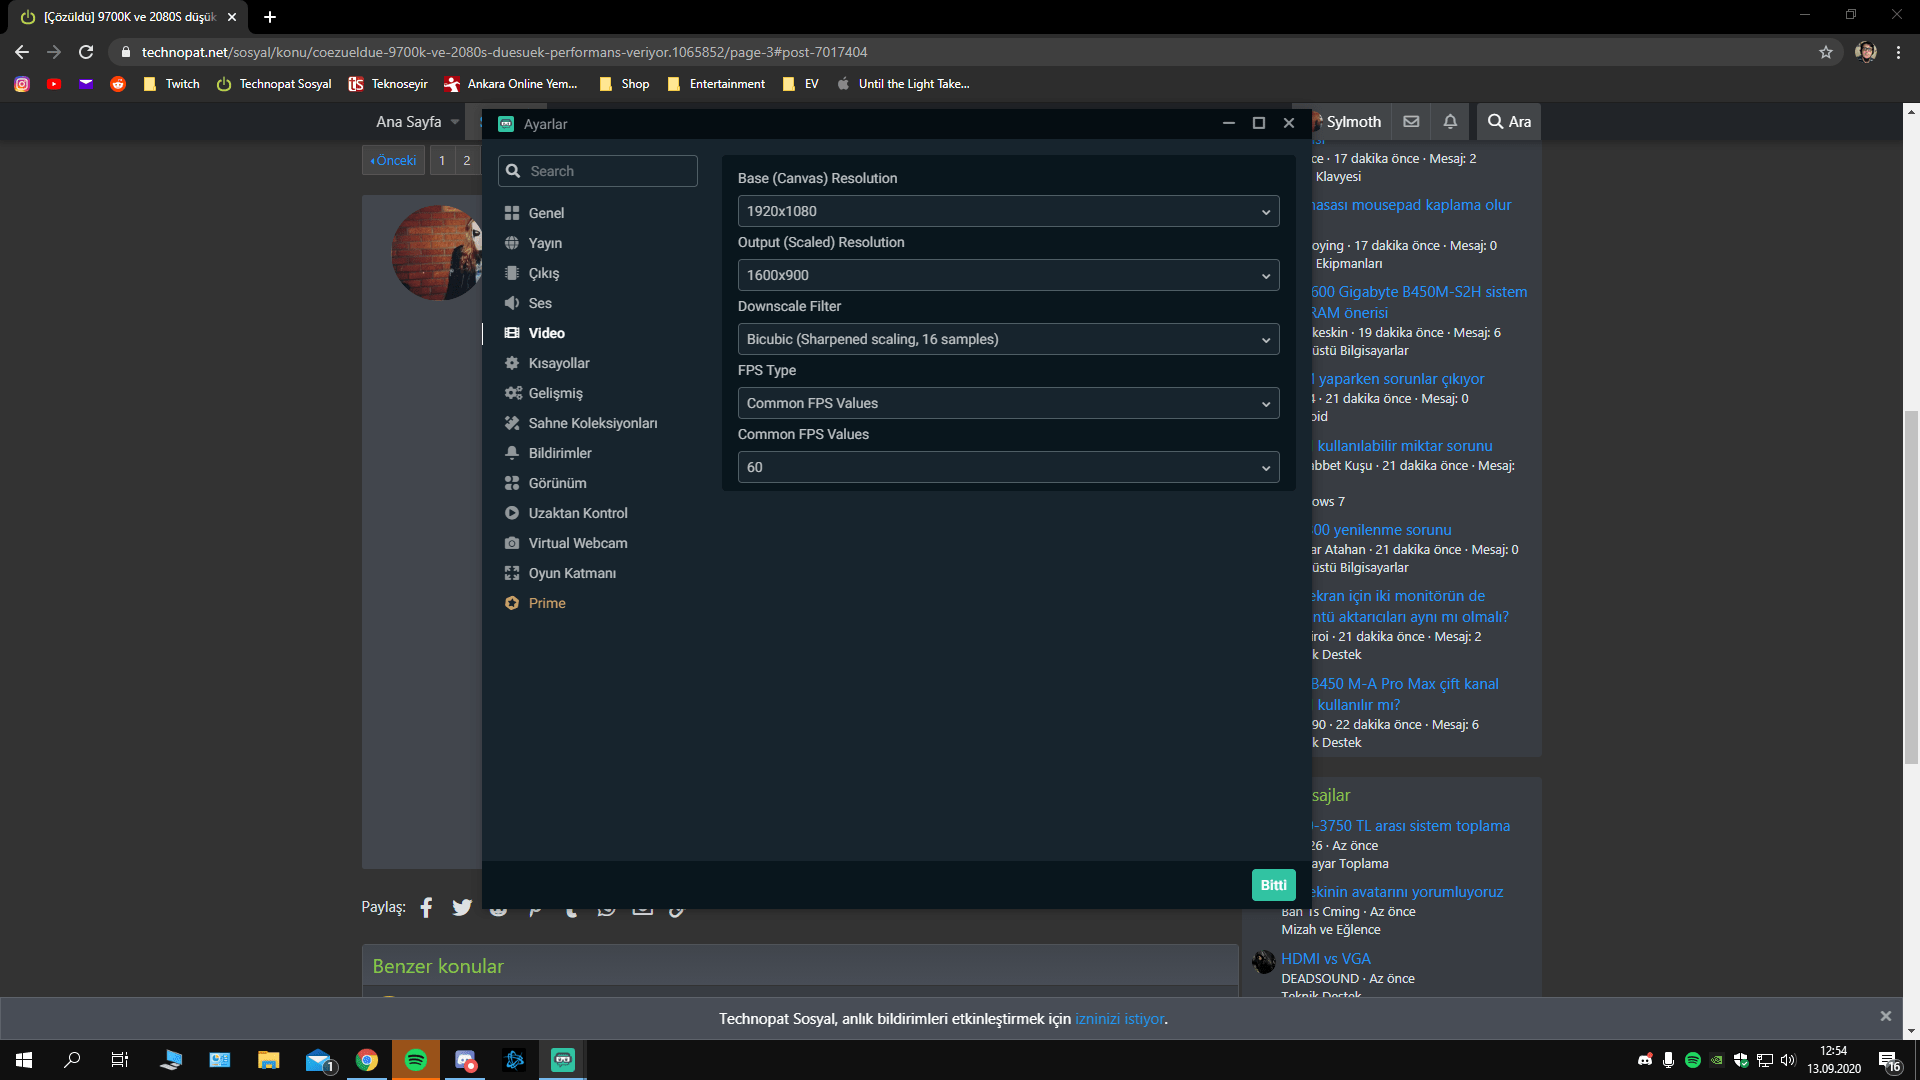Bookmark this page with the star icon
Viewport: 1920px width, 1080px height.
coord(1826,52)
